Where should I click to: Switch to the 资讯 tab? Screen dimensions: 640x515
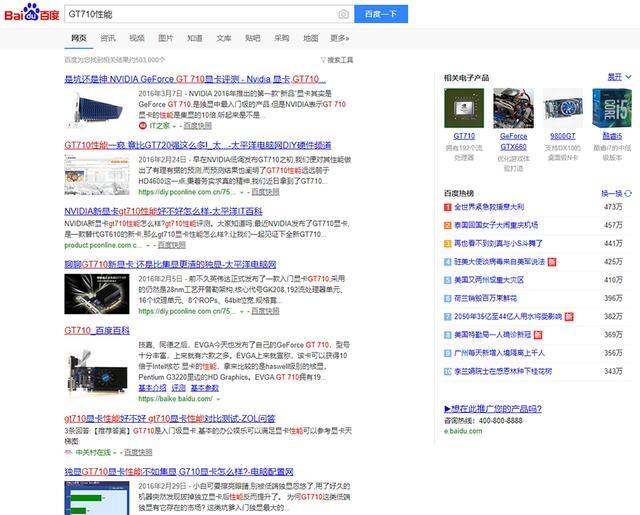tap(108, 38)
